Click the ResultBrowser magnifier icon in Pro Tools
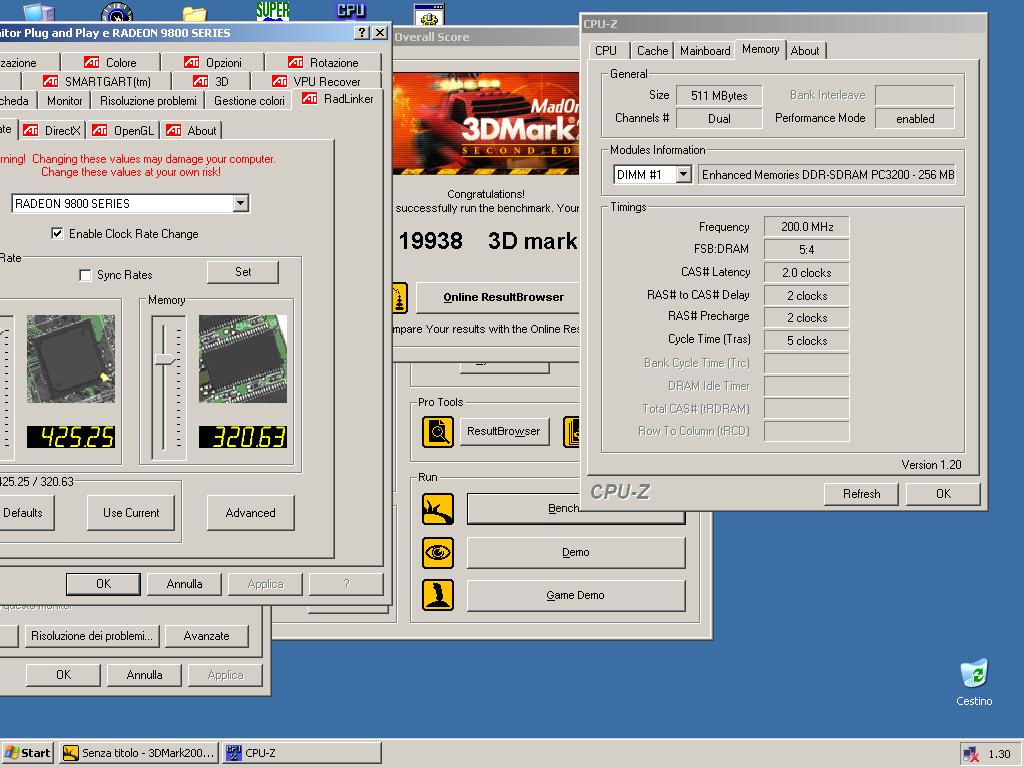 [x=438, y=431]
